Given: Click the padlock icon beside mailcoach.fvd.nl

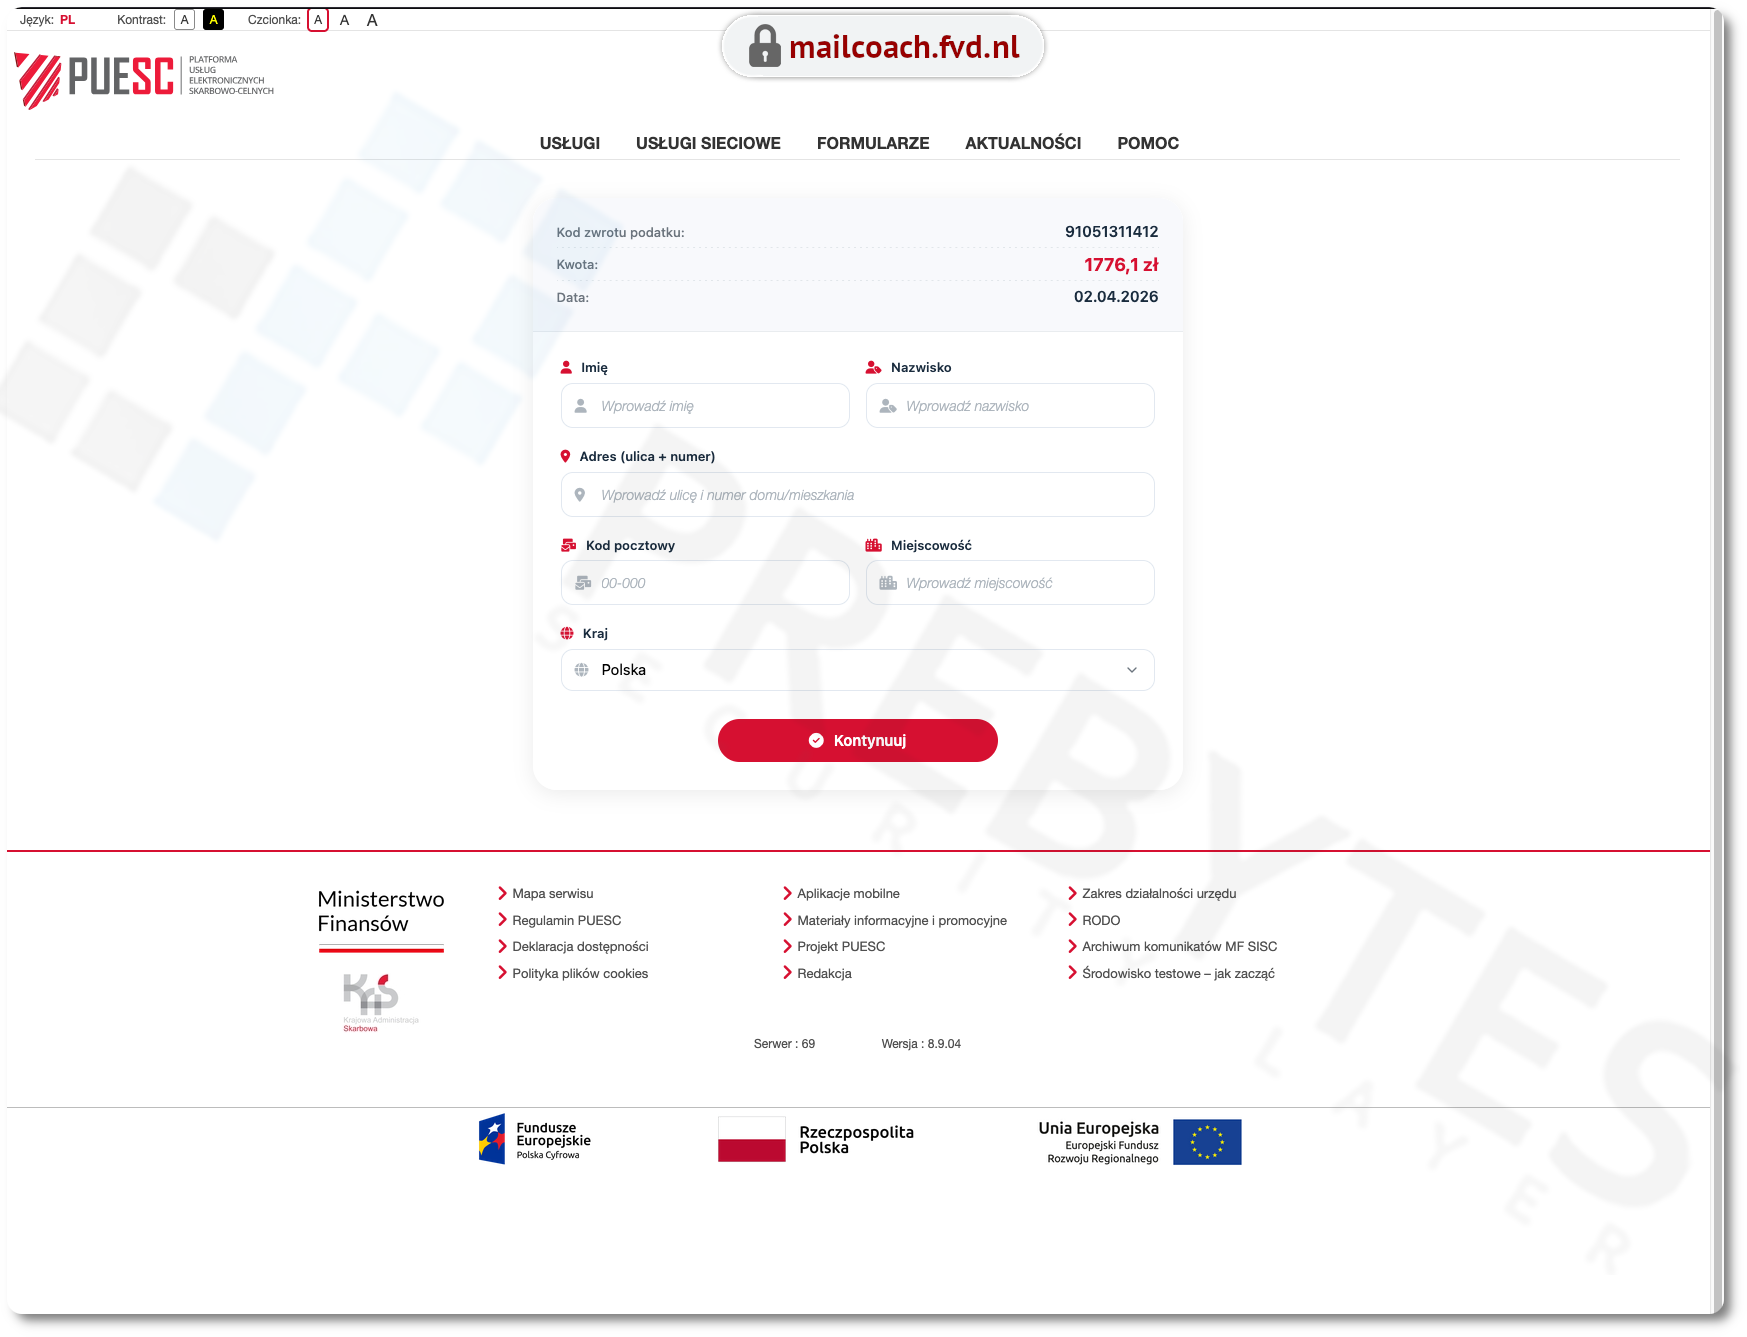Looking at the screenshot, I should pyautogui.click(x=764, y=47).
